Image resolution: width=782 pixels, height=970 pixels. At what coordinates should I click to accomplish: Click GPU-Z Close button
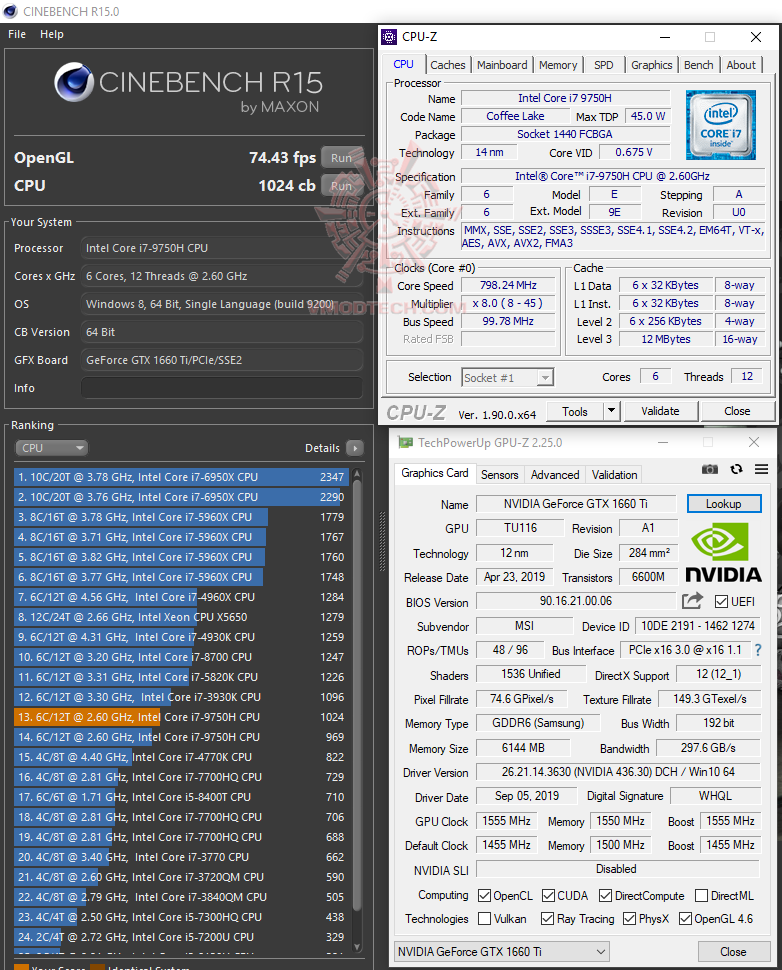click(x=733, y=951)
